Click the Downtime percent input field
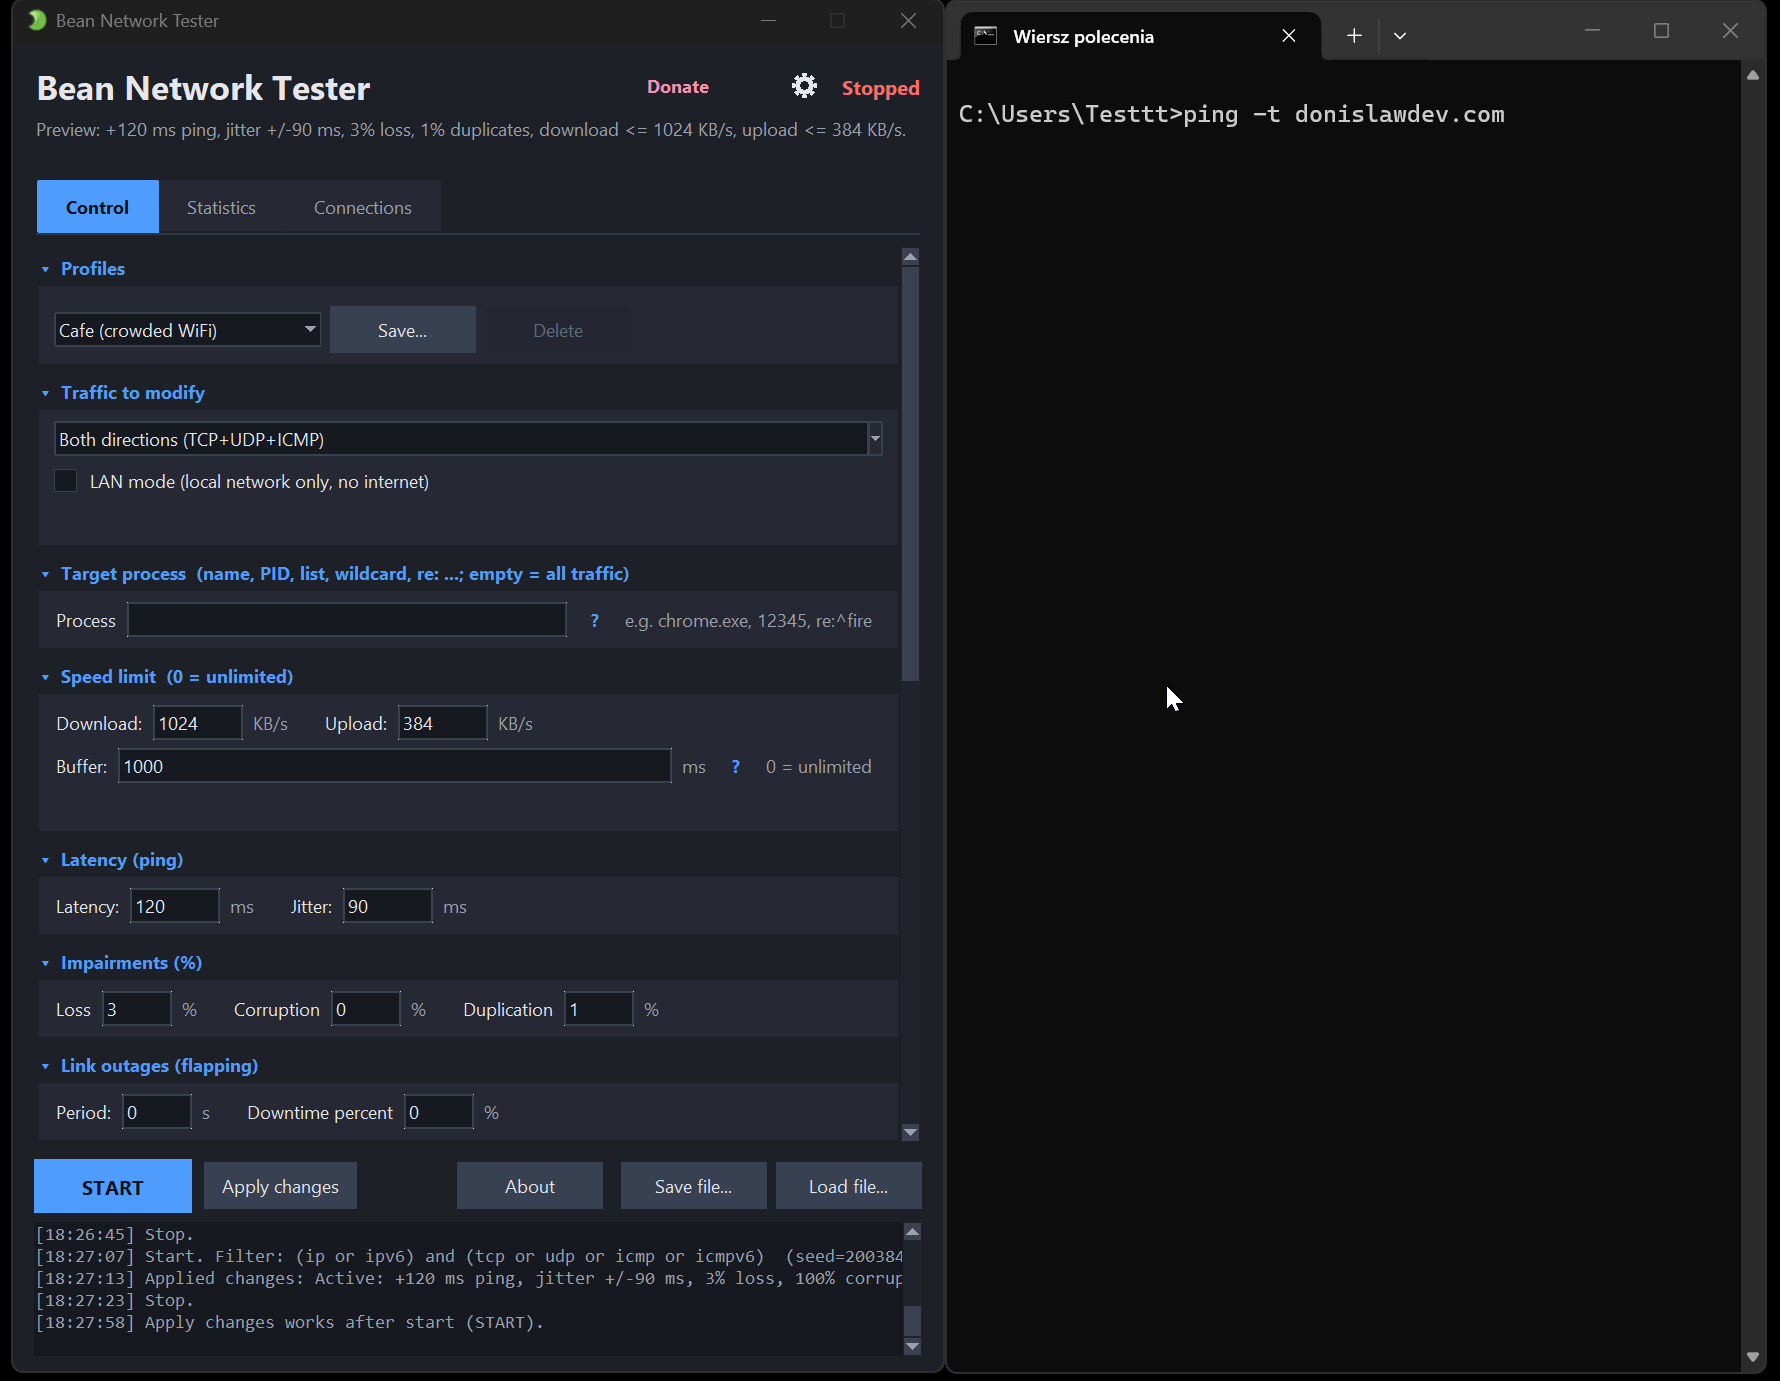 [439, 1112]
